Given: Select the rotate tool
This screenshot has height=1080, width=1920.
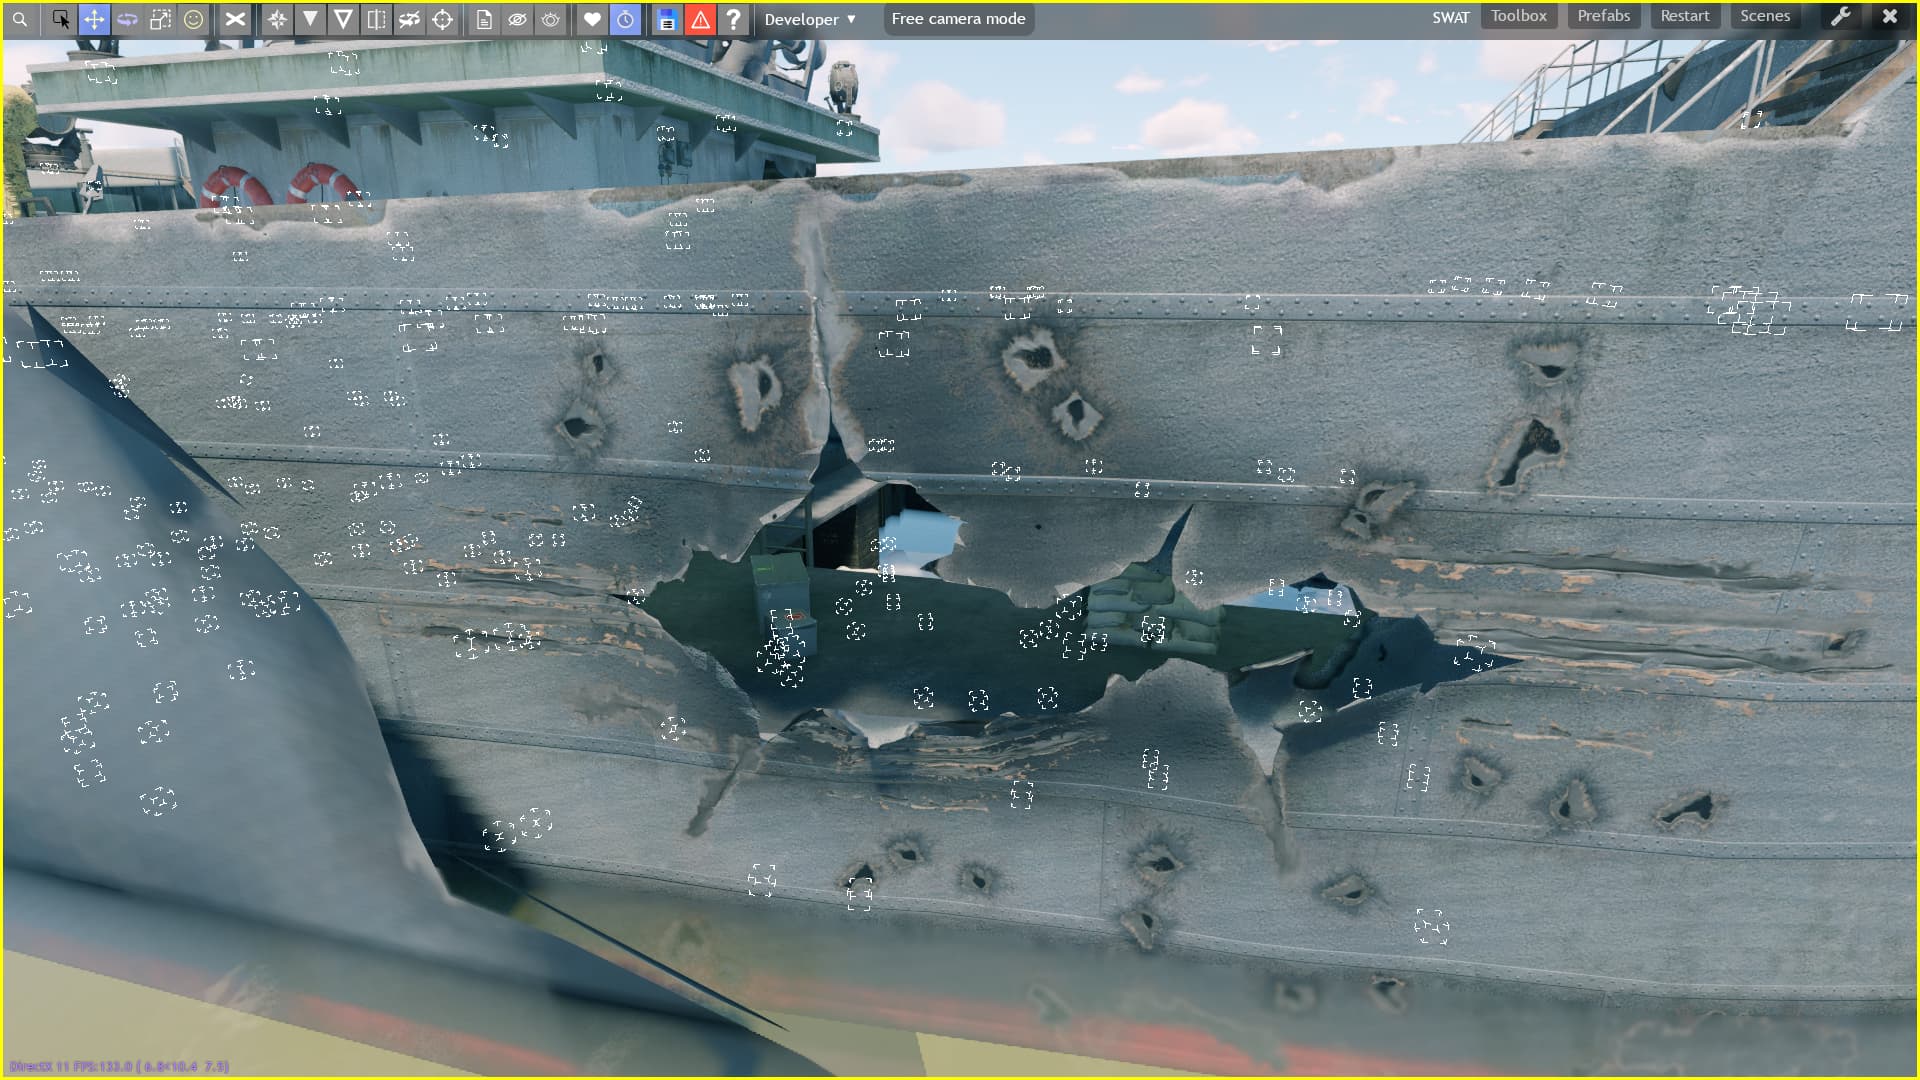Looking at the screenshot, I should click(127, 19).
